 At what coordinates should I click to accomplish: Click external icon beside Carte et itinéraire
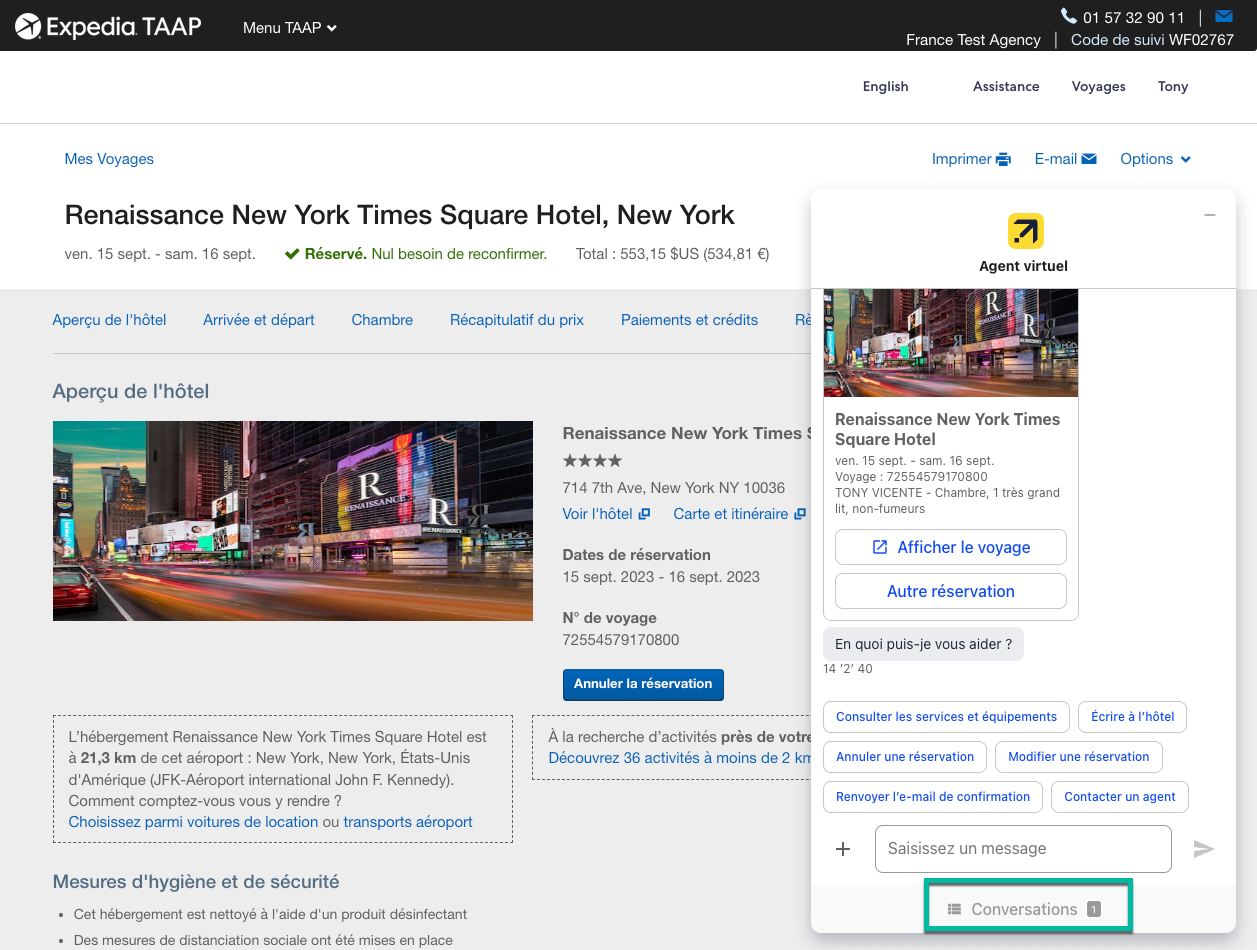(800, 514)
